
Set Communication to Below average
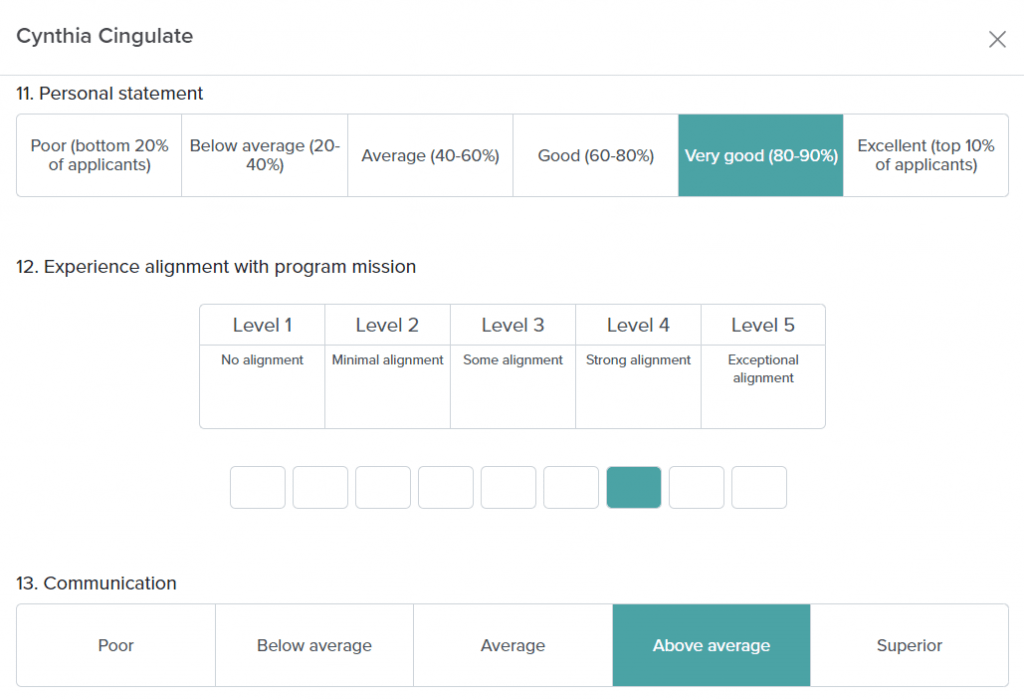314,645
